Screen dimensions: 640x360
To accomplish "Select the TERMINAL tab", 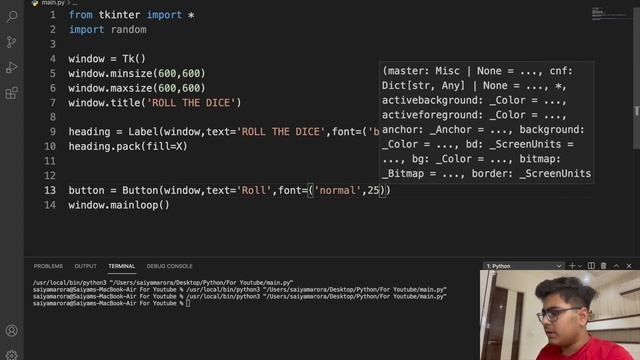I will coord(122,266).
